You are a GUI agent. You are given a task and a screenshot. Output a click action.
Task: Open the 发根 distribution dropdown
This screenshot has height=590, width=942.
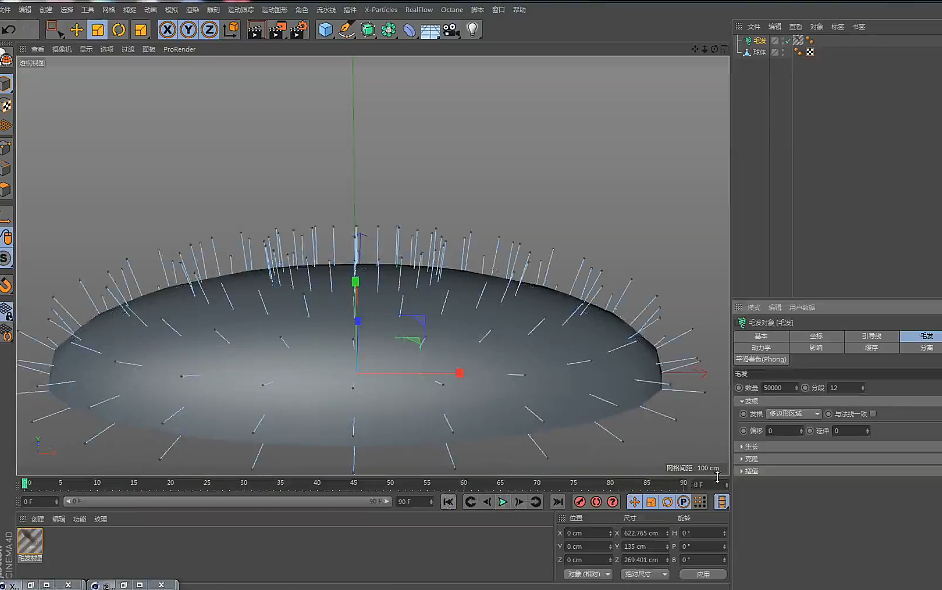794,413
